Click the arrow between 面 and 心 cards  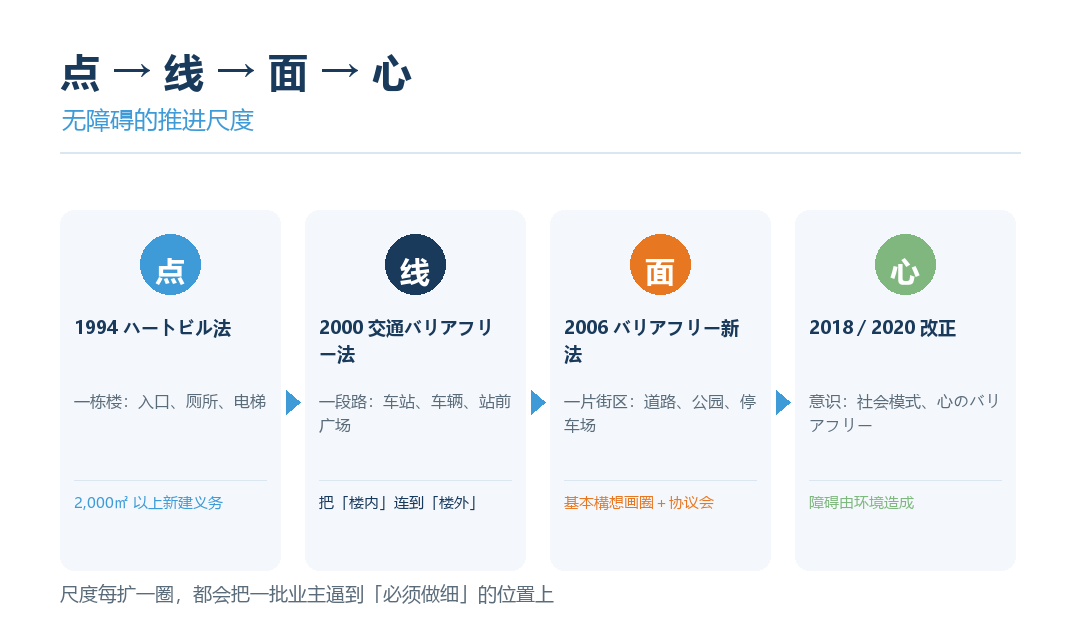(x=783, y=402)
